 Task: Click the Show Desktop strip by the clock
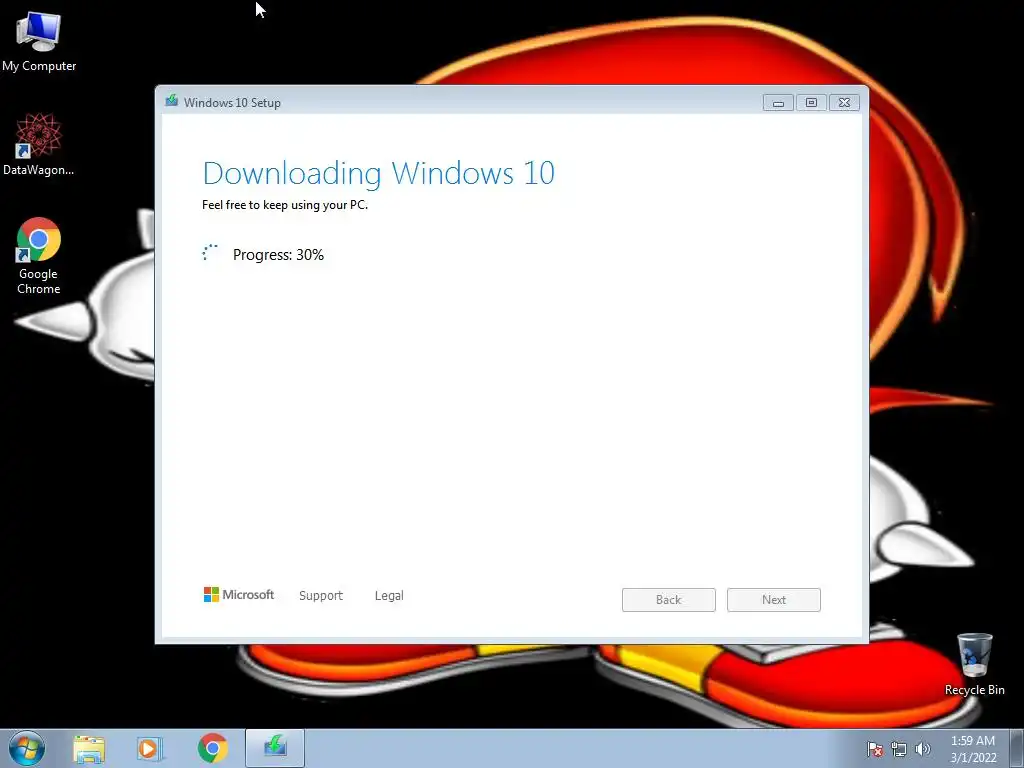[1017, 748]
